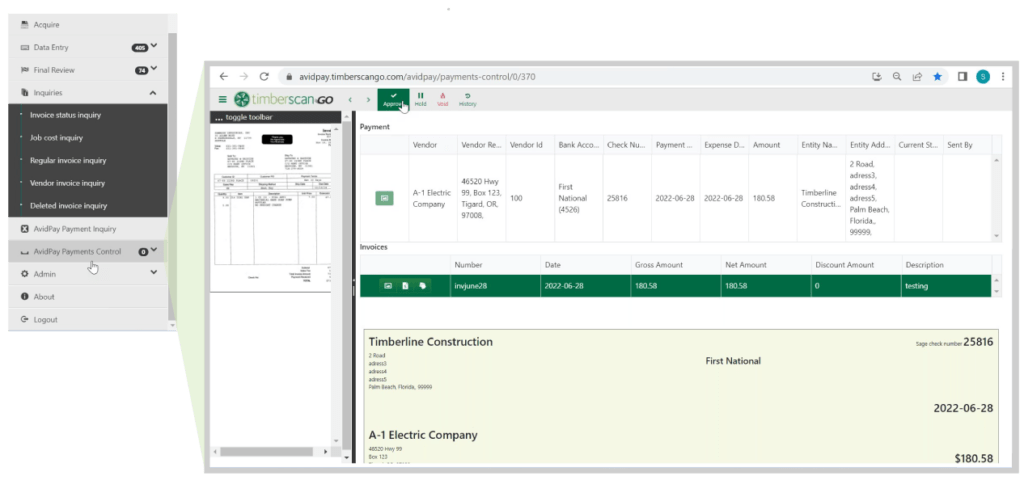Open the browser profile avatar S
The width and height of the screenshot is (1024, 480).
(983, 76)
